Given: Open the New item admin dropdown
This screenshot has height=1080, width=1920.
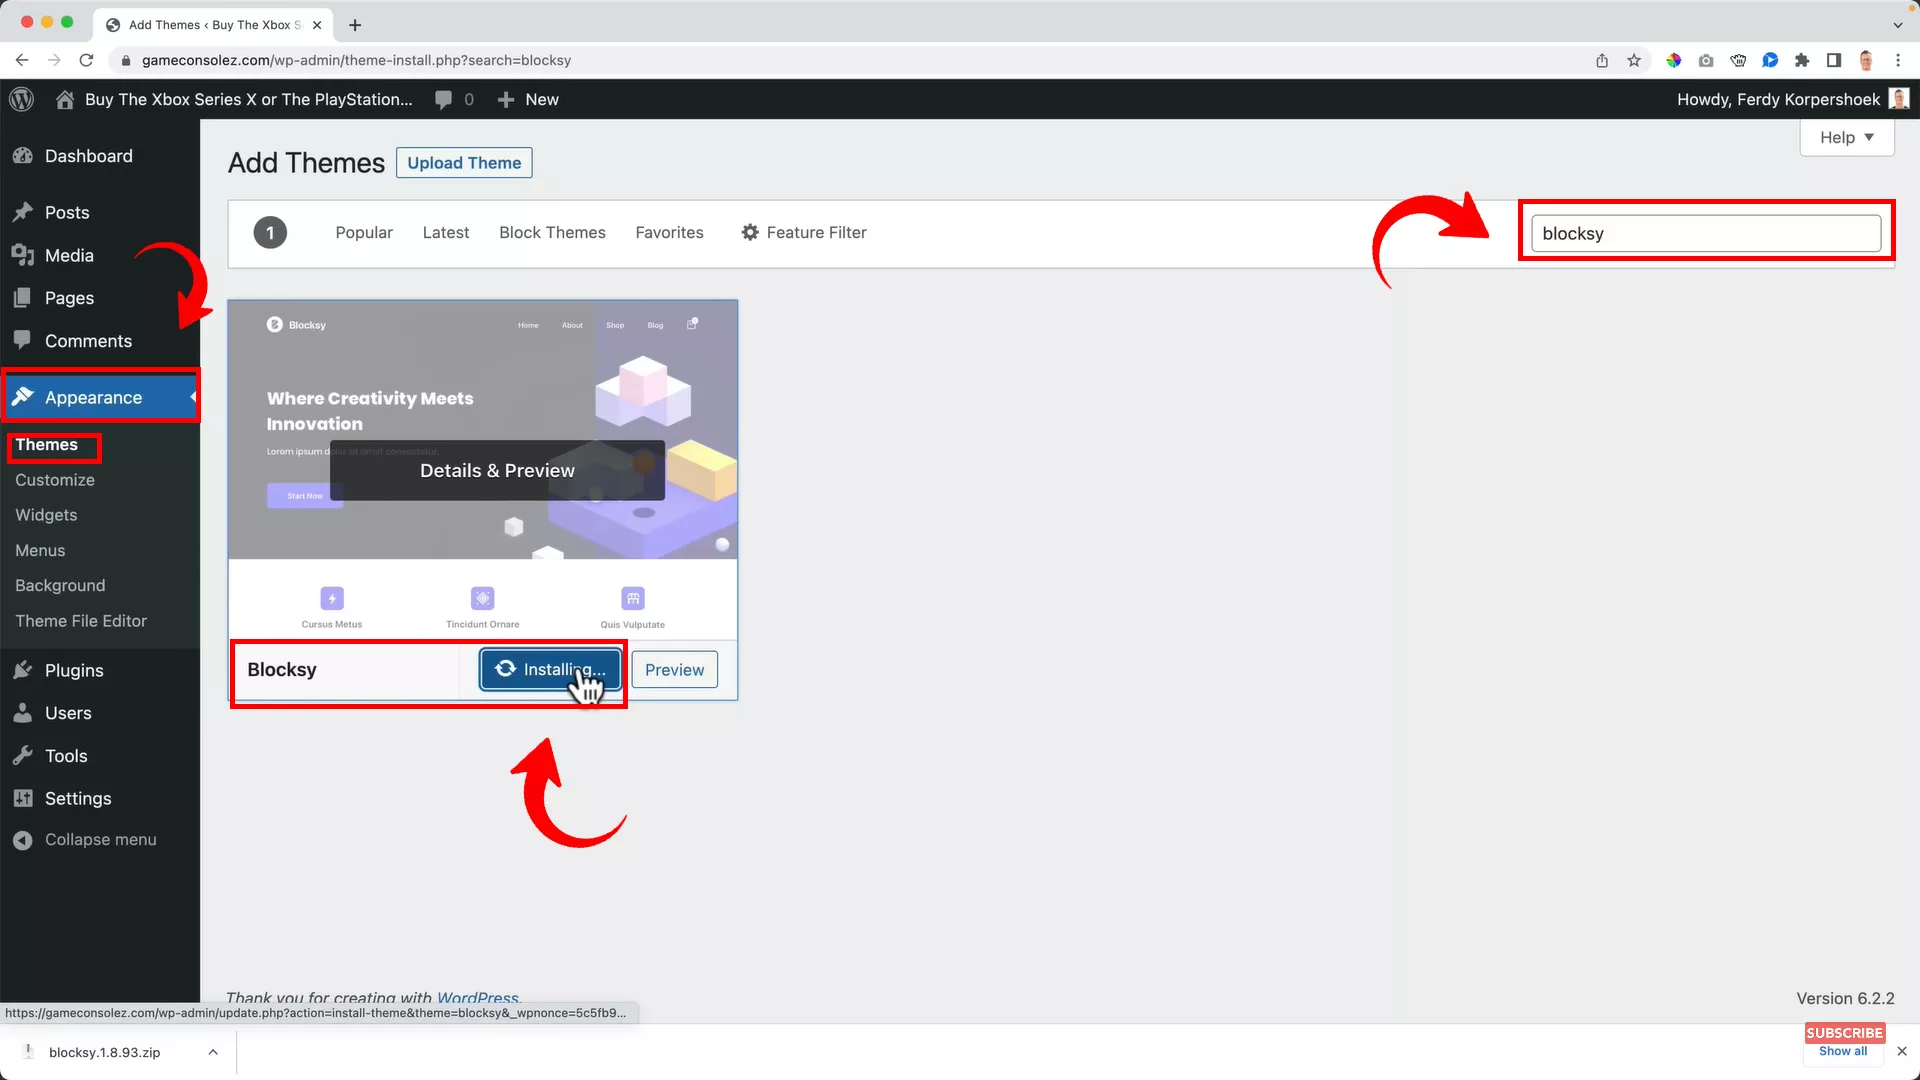Looking at the screenshot, I should pos(527,99).
